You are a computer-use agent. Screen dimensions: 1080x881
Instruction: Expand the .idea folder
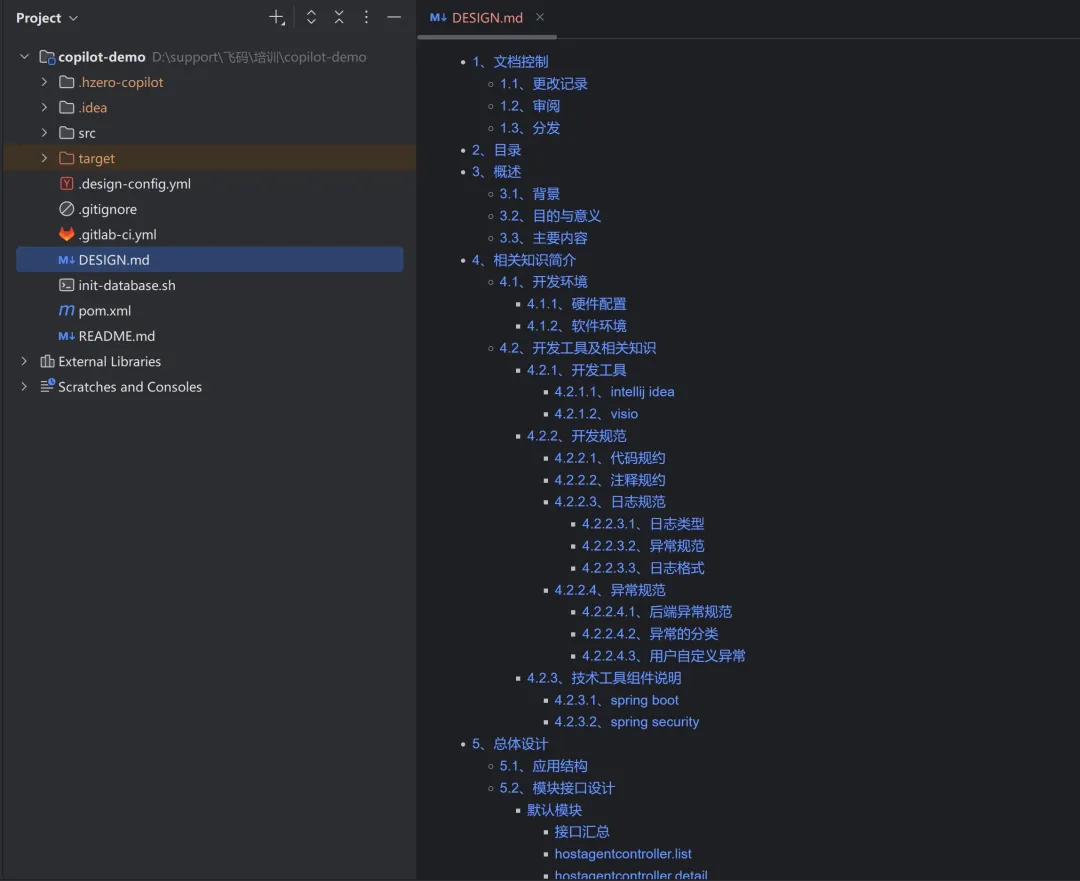click(44, 107)
